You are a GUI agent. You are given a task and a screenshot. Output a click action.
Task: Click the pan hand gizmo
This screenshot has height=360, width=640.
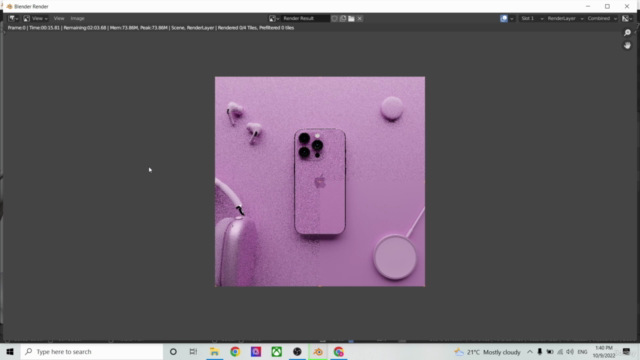coord(627,46)
